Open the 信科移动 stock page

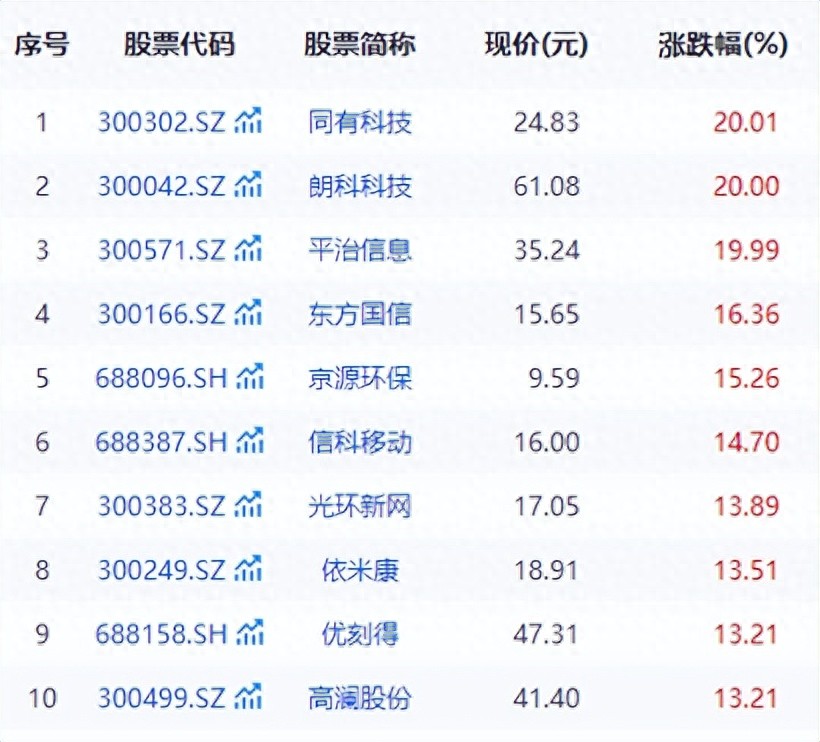(360, 442)
